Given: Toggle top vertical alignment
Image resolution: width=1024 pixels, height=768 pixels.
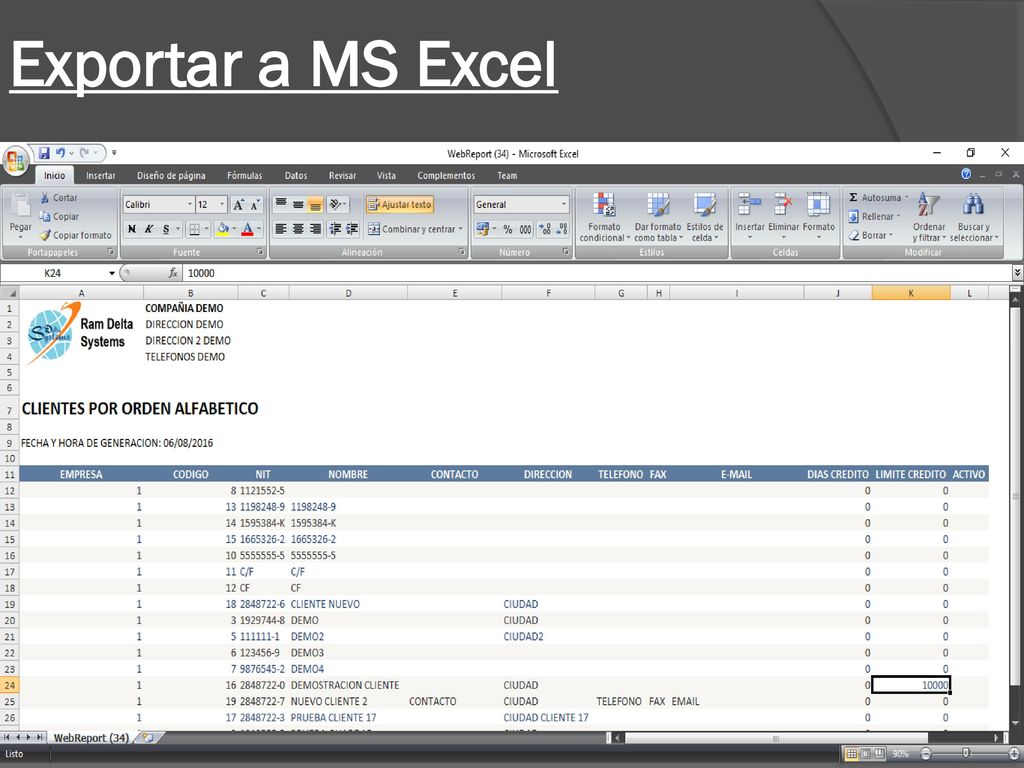Looking at the screenshot, I should coord(281,204).
